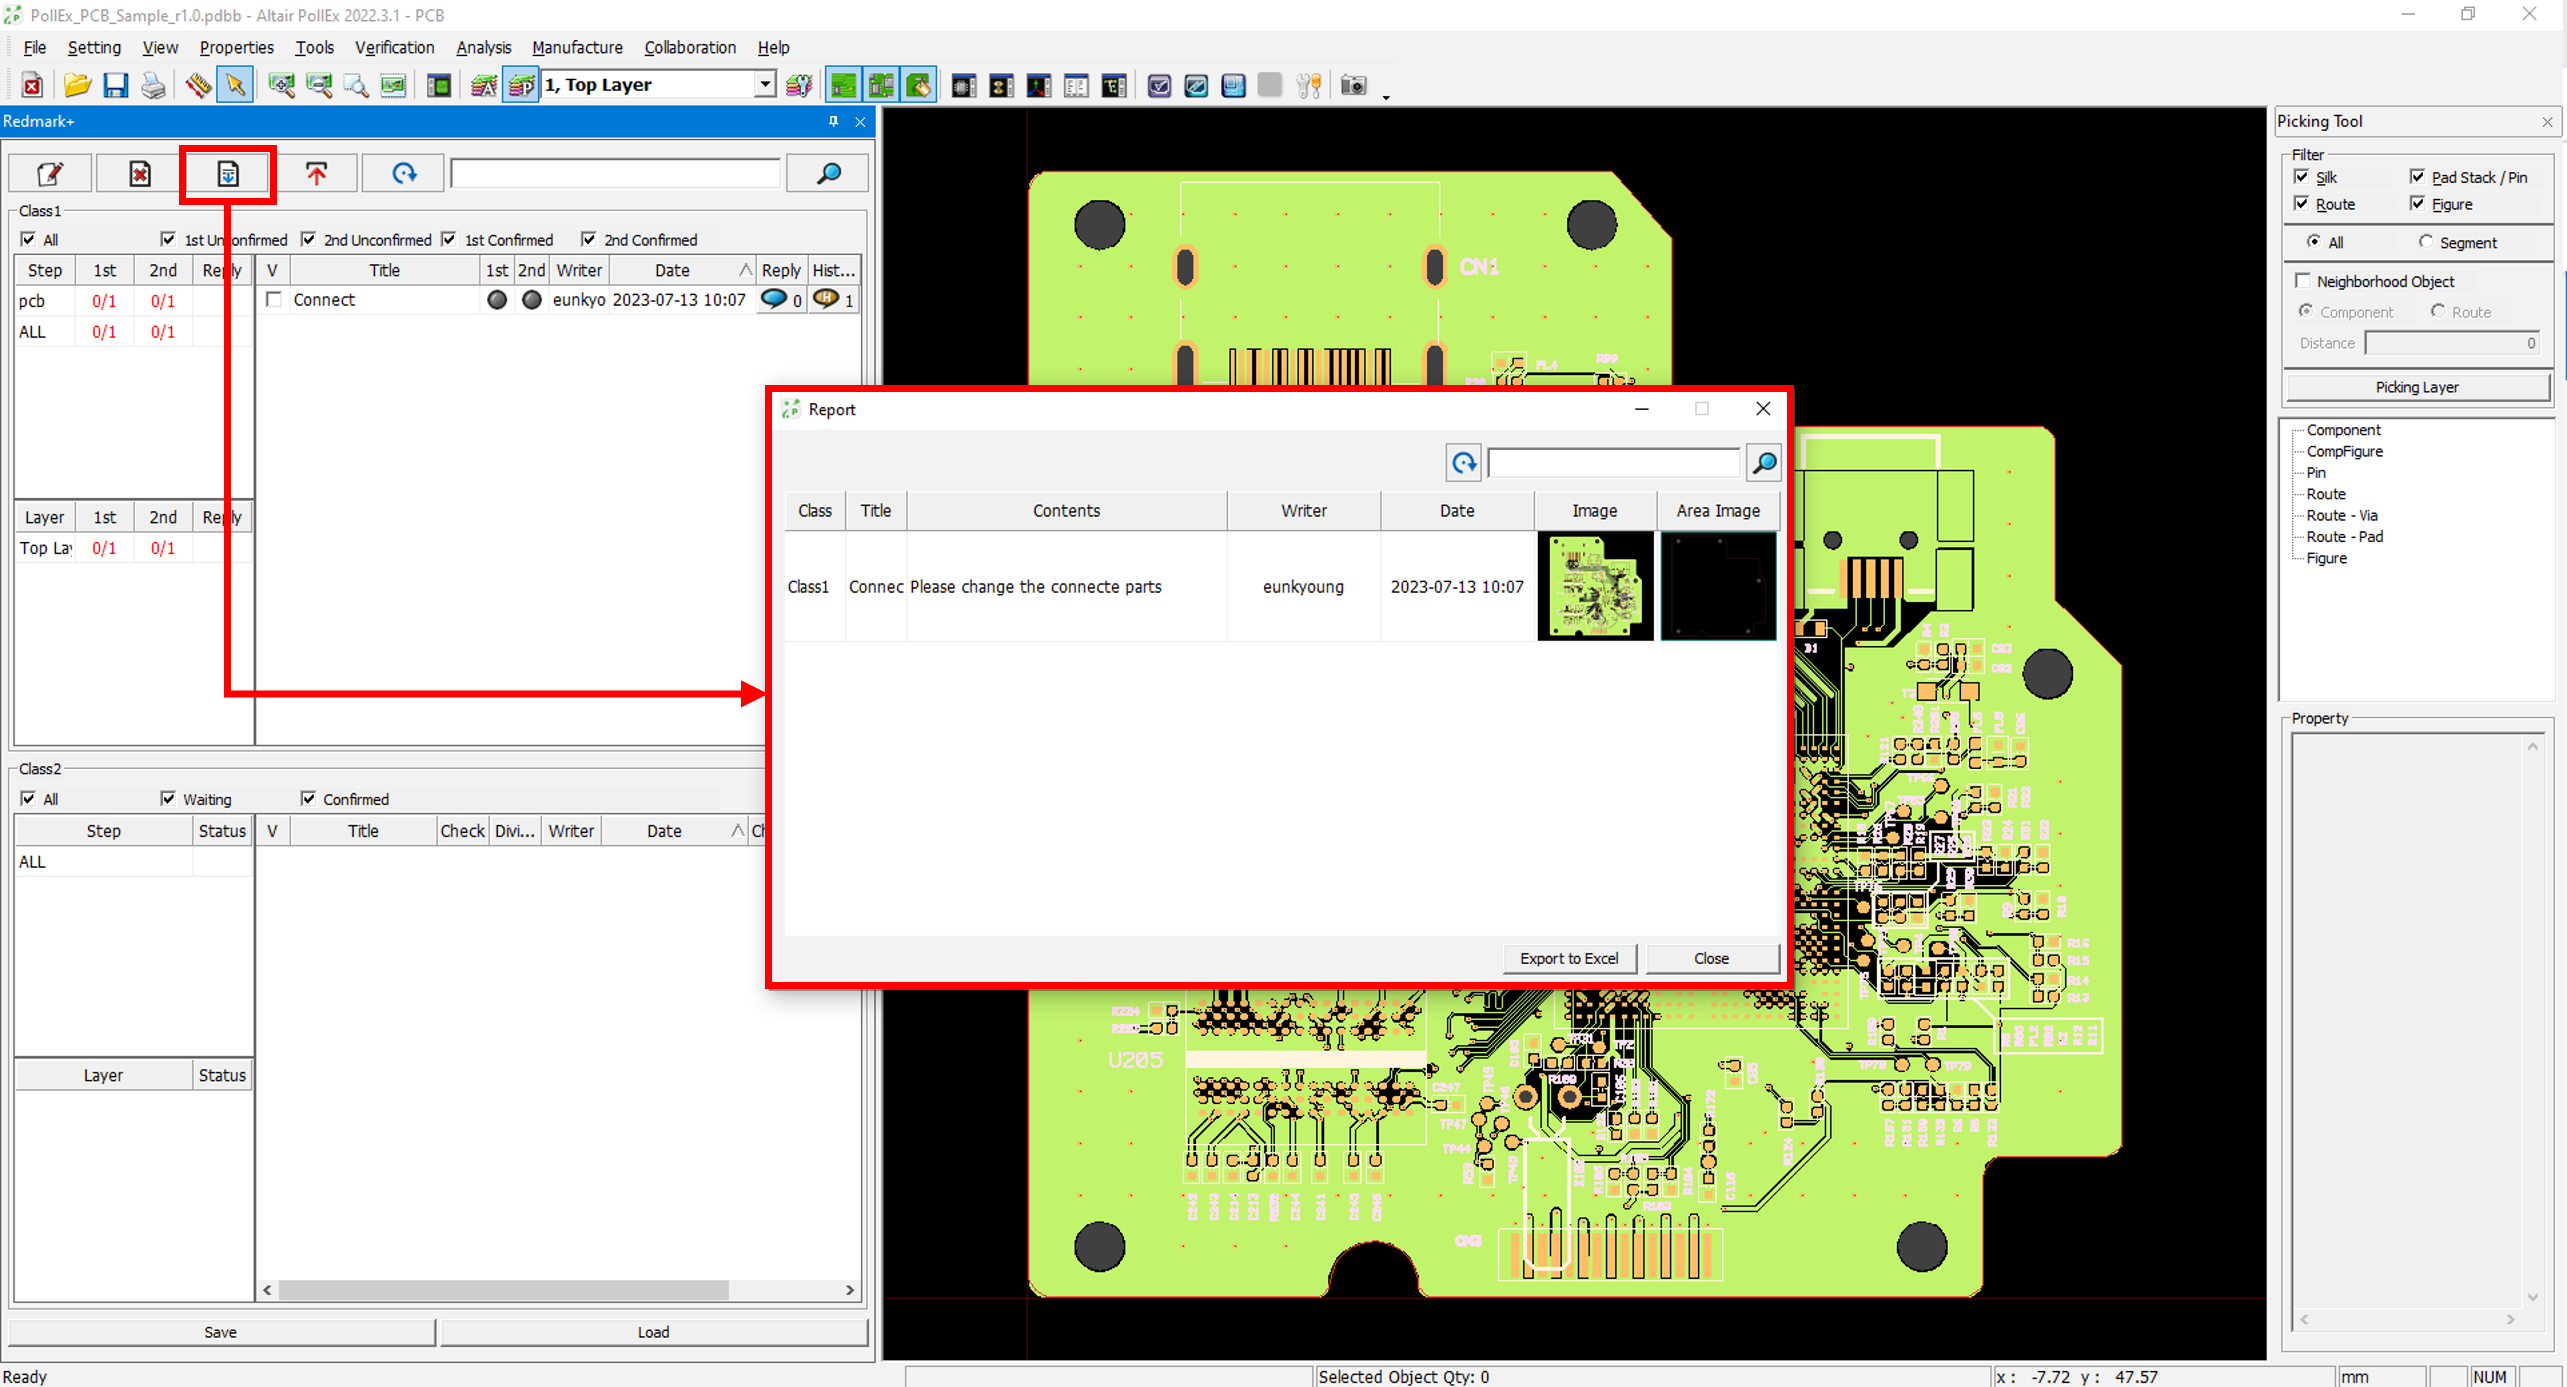Uncheck the Silk filter checkbox
This screenshot has width=2567, height=1387.
(x=2302, y=177)
